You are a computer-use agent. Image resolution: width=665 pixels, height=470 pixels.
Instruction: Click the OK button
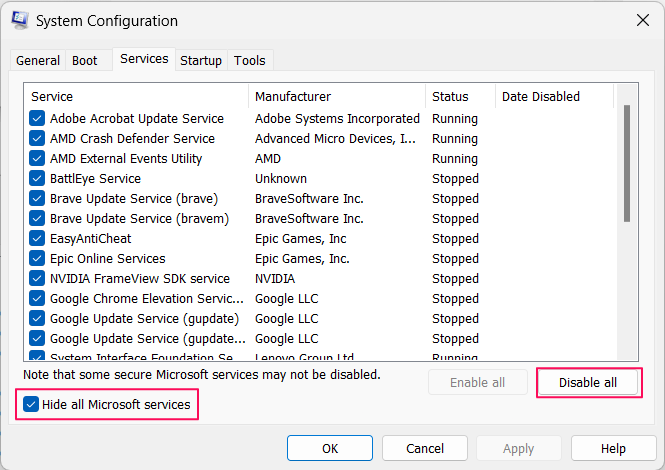[330, 449]
